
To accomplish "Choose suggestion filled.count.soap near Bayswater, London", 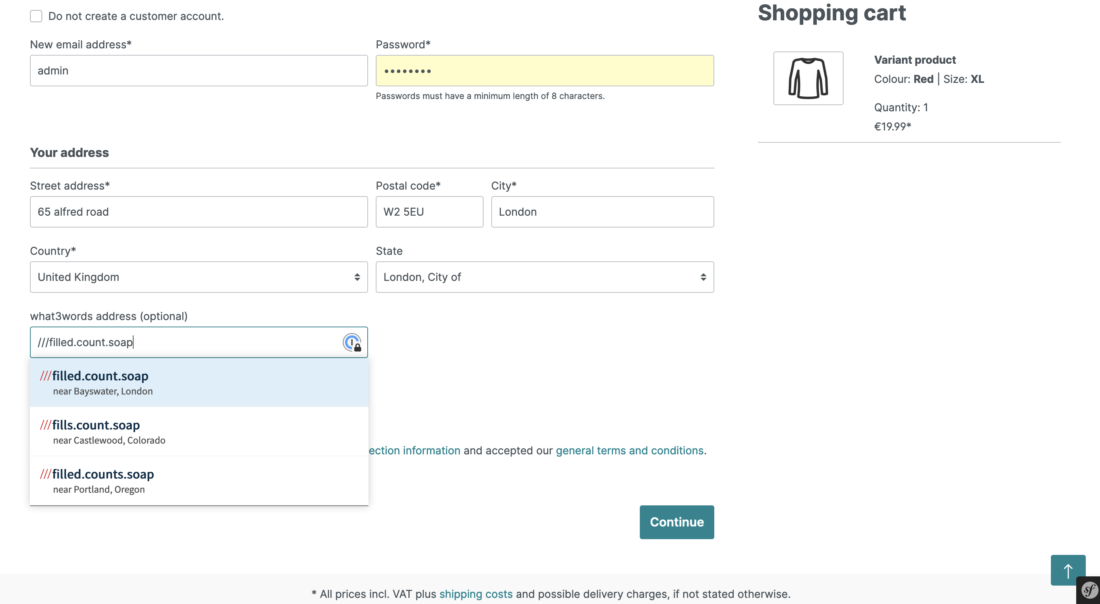I will [199, 382].
